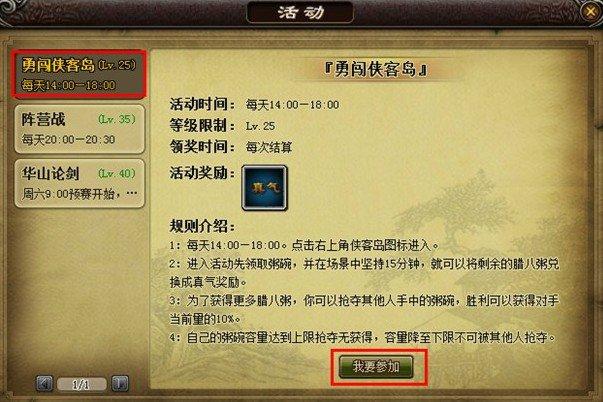Click the 真气 reward icon
The width and height of the screenshot is (603, 402).
[264, 188]
